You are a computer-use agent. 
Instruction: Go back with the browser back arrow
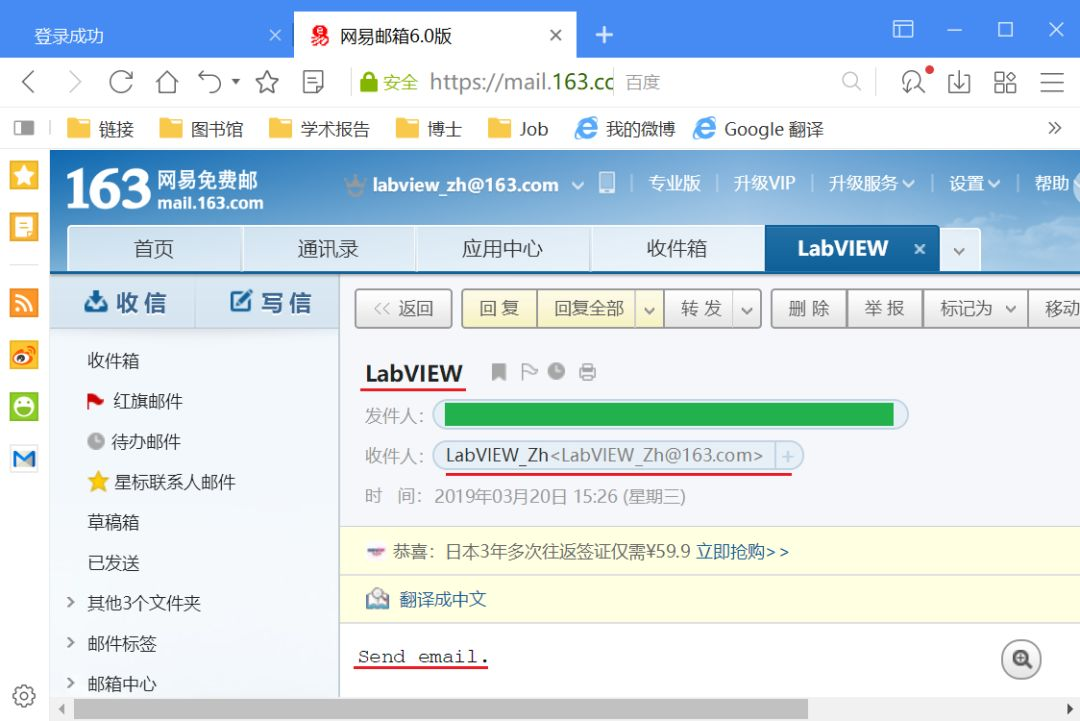28,82
